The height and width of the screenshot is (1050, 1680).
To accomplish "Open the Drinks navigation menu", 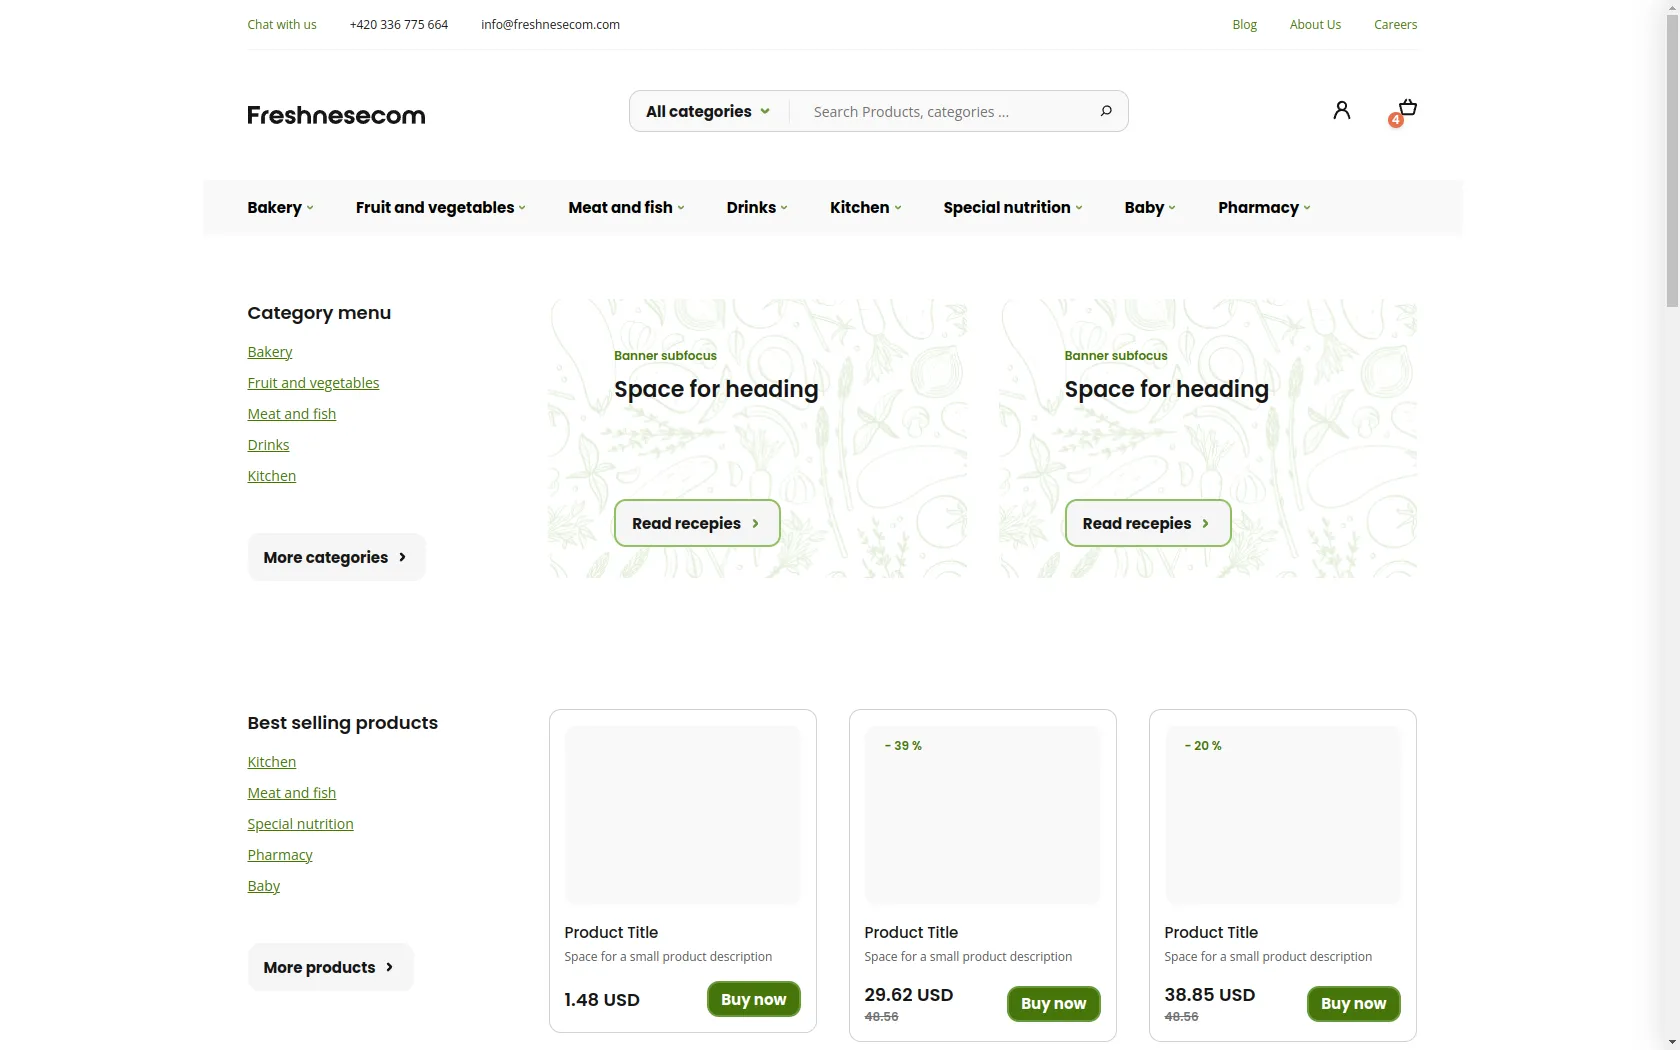I will [x=756, y=208].
